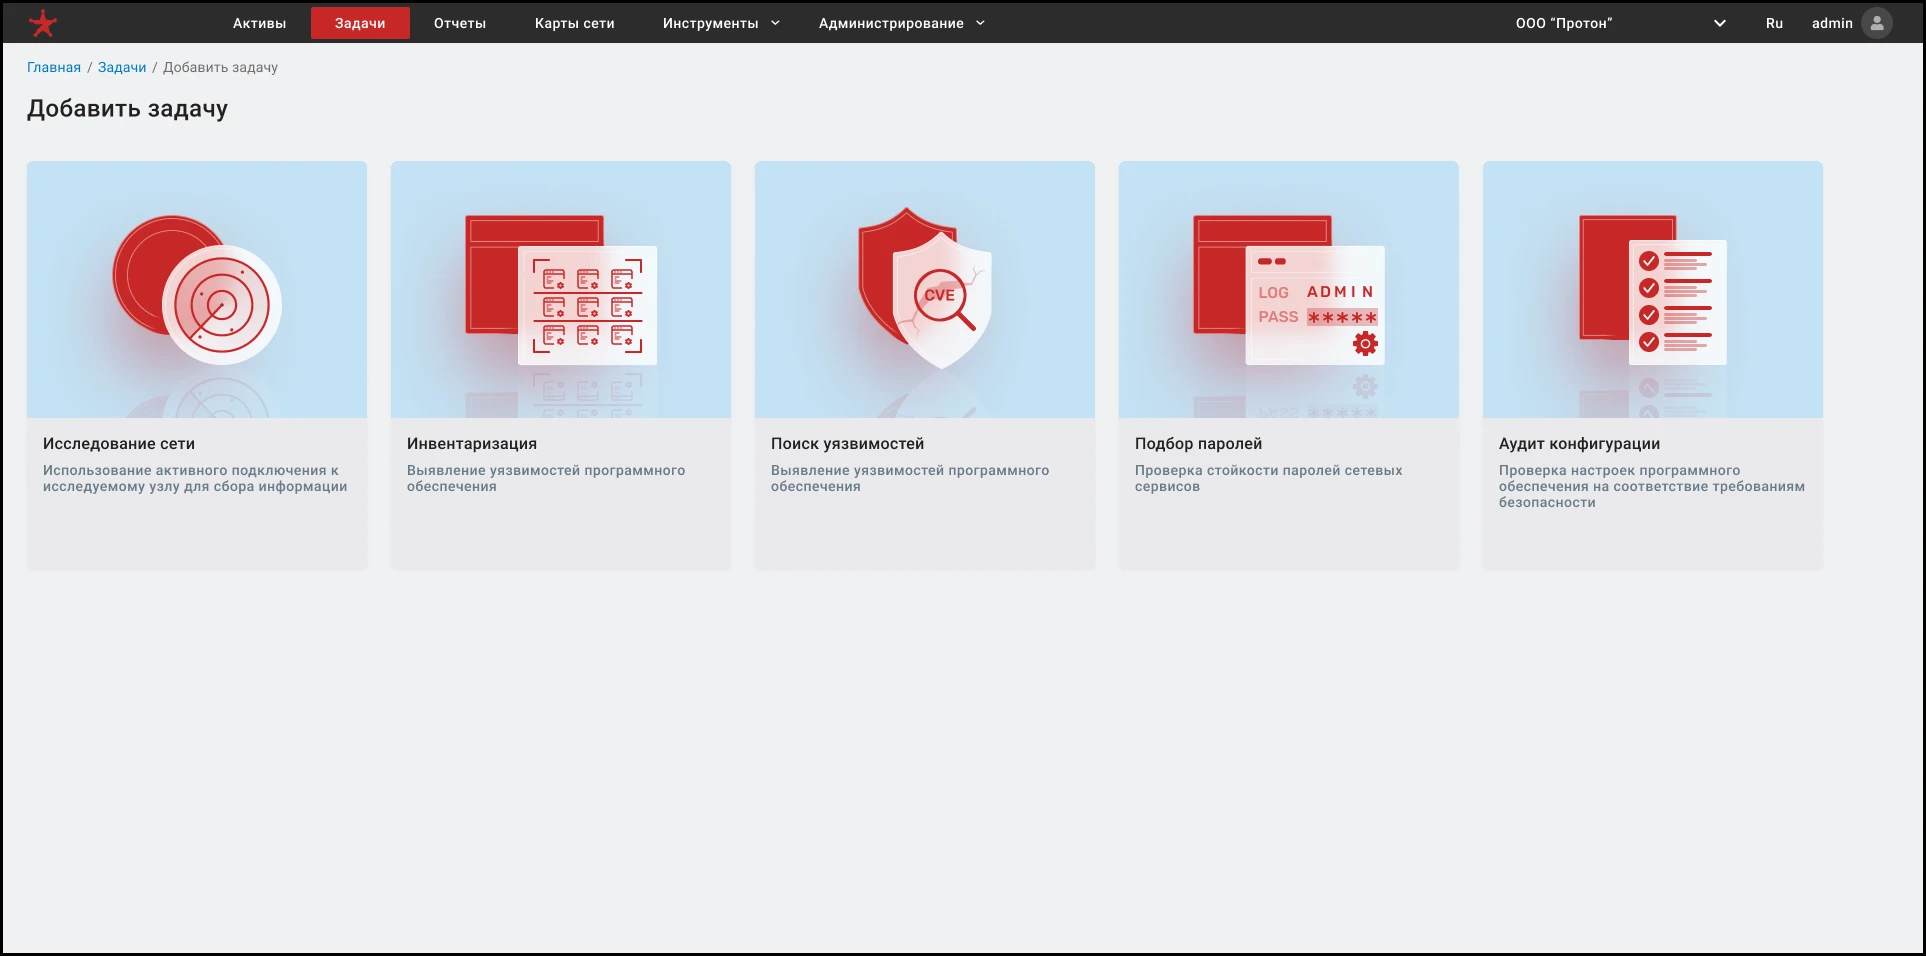Click the Аудит конфигурации card title
This screenshot has height=956, width=1926.
pyautogui.click(x=1579, y=443)
